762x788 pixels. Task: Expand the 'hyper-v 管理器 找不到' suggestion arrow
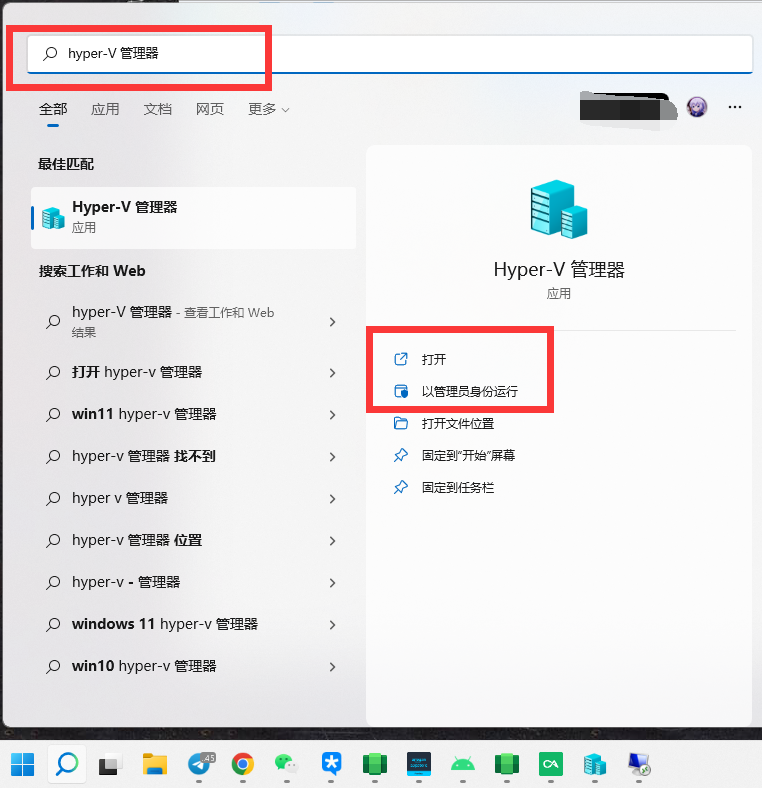(x=332, y=457)
